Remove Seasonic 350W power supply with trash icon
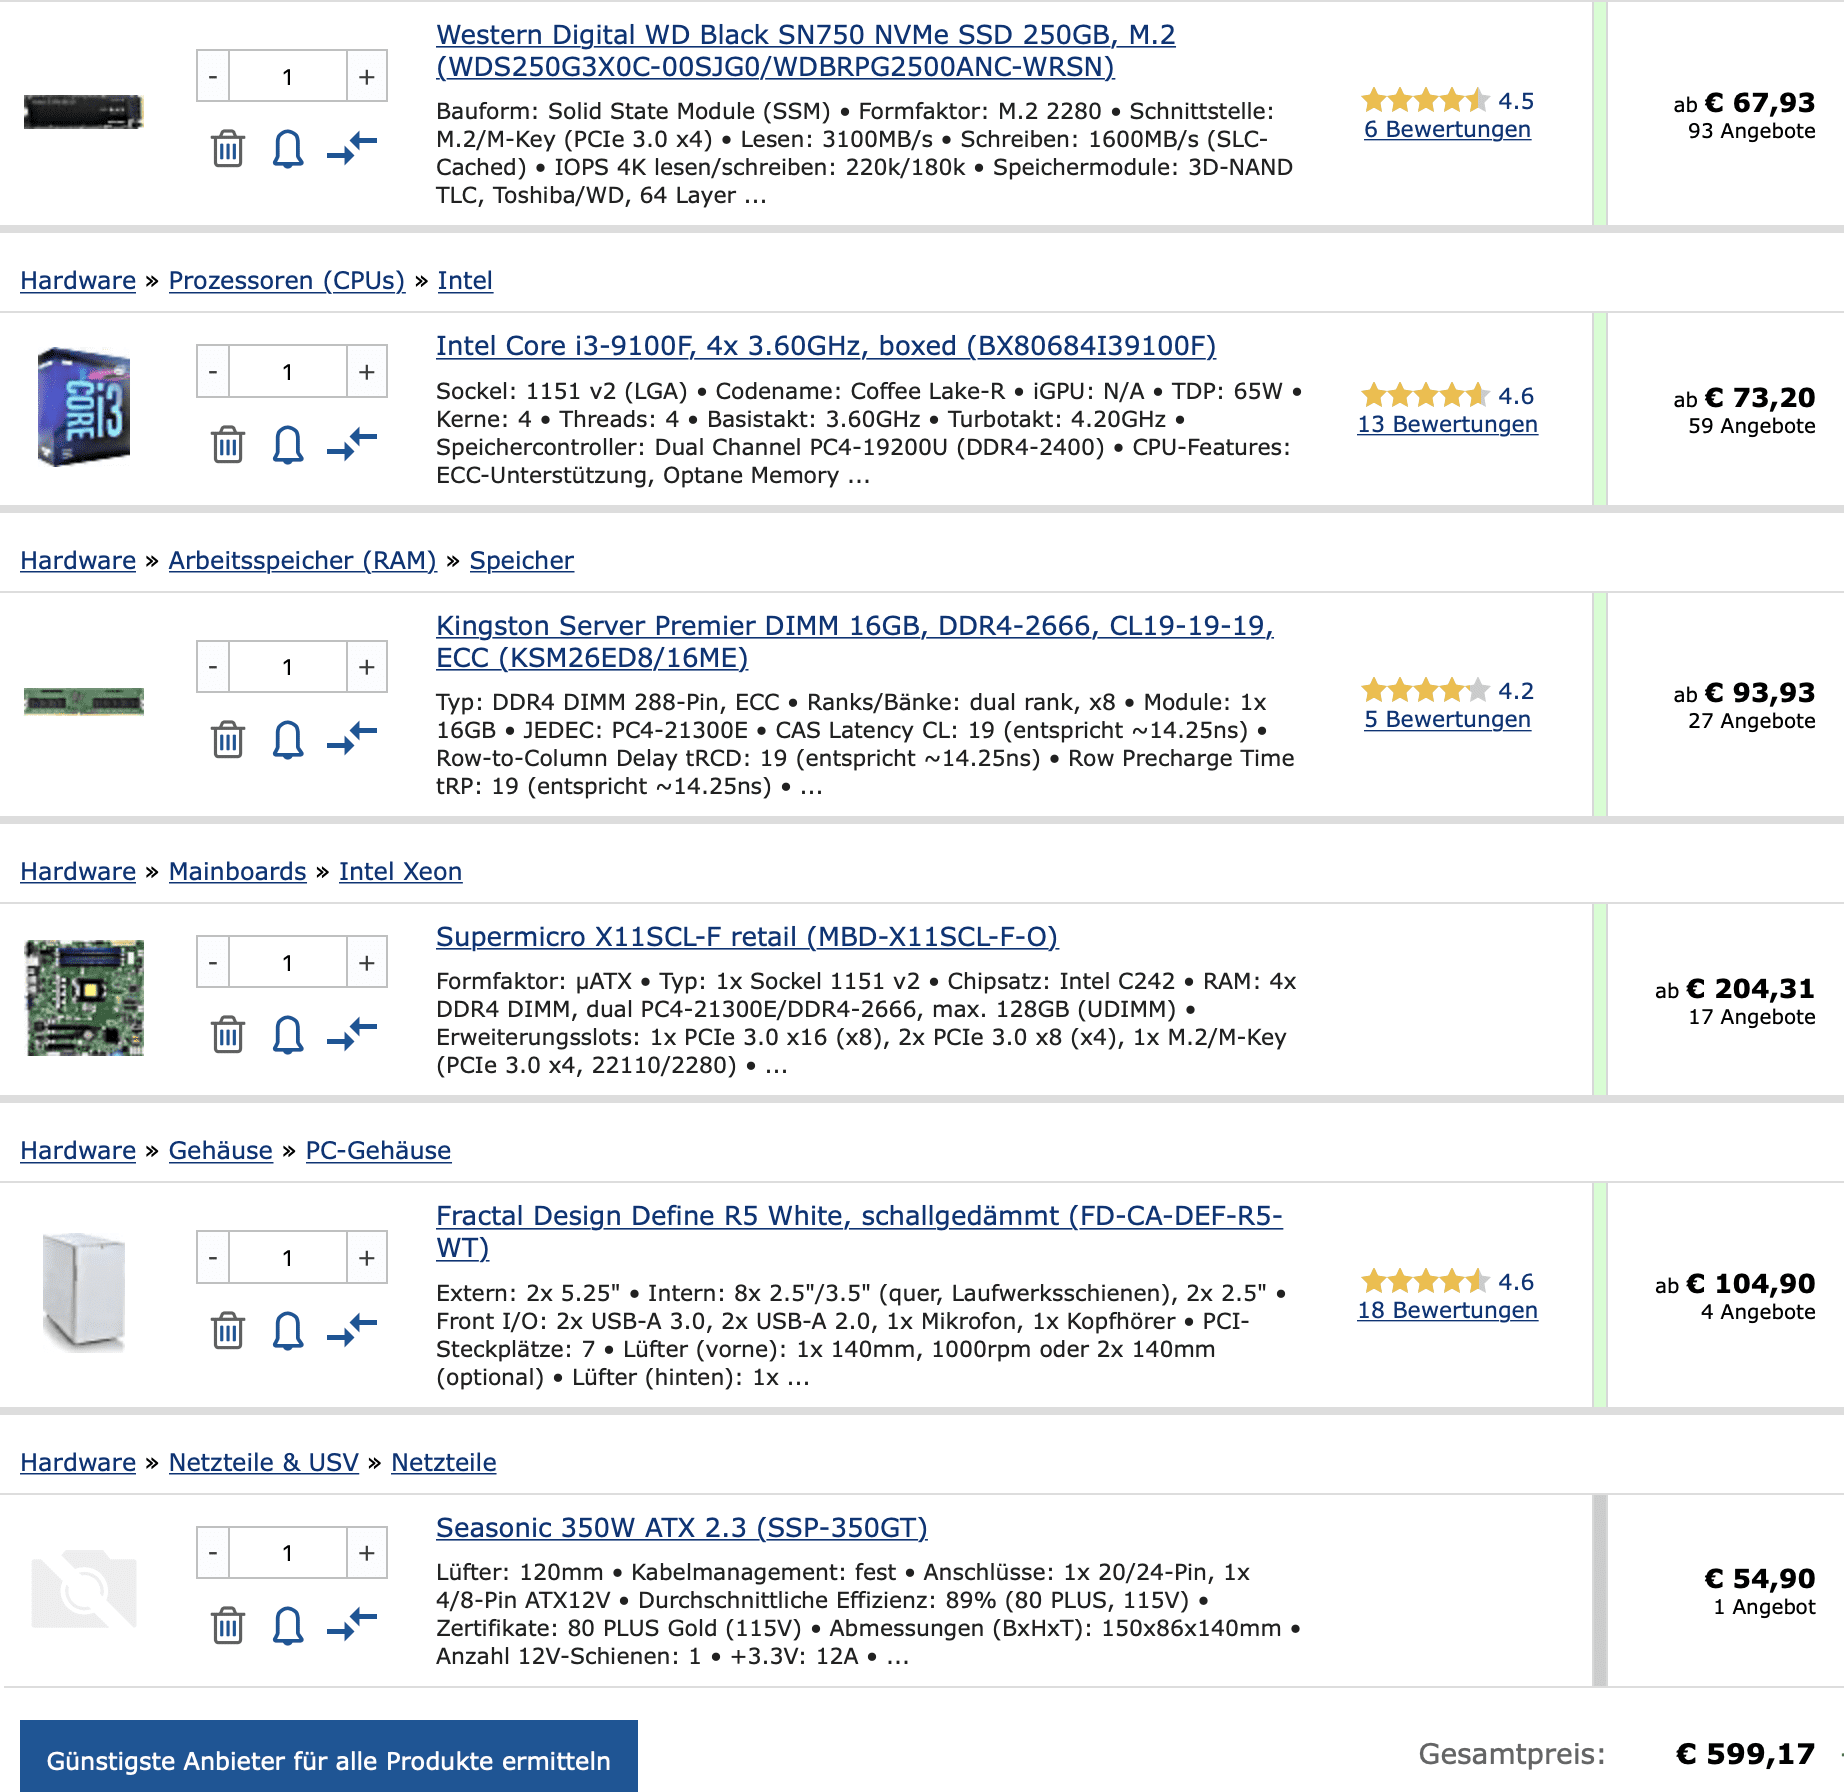 click(228, 1625)
